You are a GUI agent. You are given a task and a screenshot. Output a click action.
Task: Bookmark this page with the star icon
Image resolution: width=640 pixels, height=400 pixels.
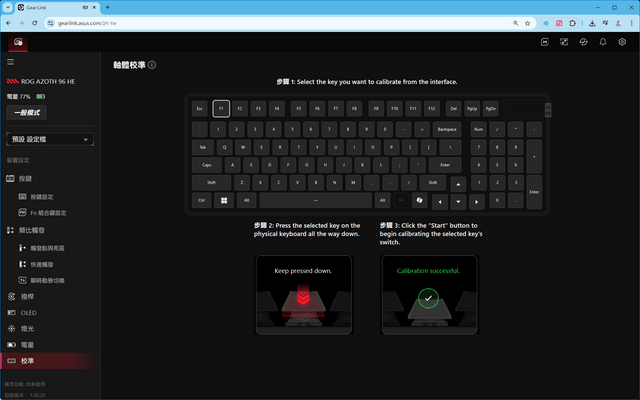(527, 23)
